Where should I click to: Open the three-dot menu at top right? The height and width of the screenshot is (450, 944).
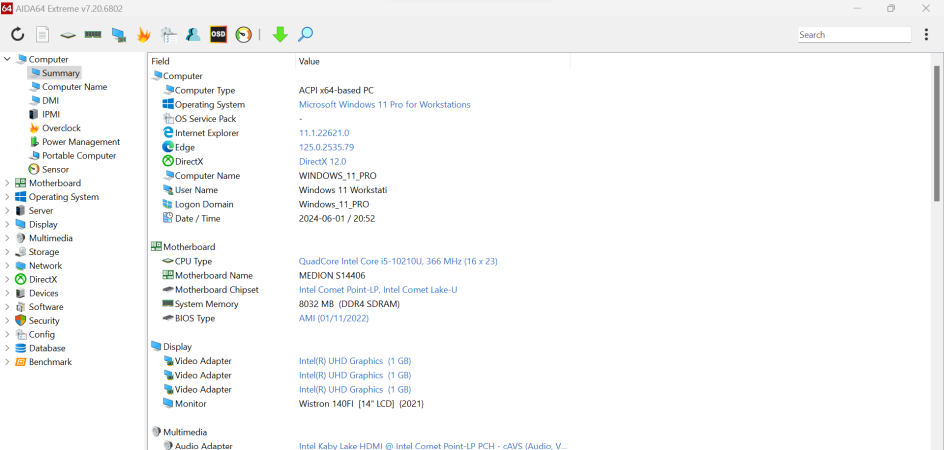point(926,34)
